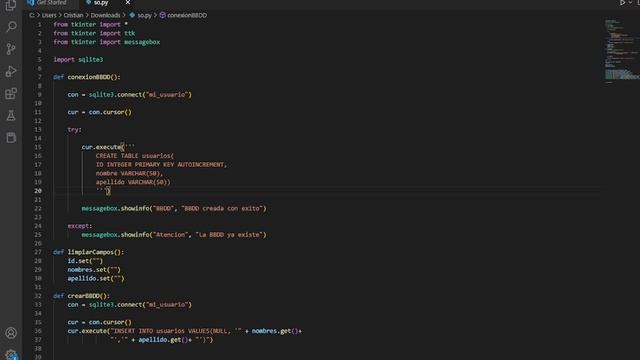
Task: Click the 'def conexionBBDD():' definition
Action: pos(87,77)
